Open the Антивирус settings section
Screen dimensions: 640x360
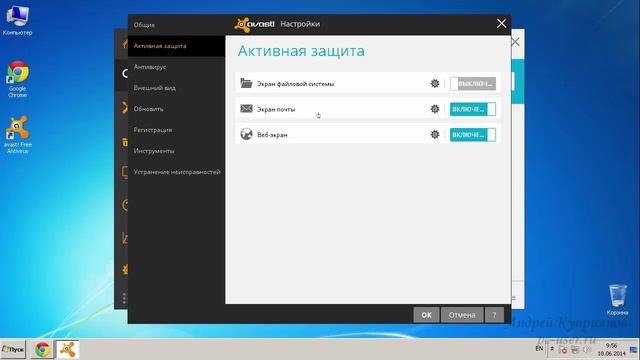click(176, 67)
